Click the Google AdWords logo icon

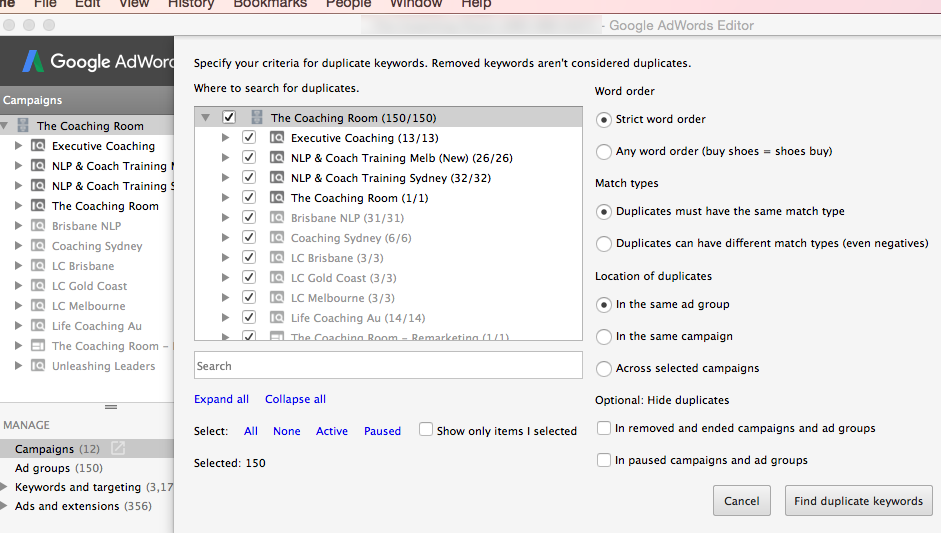coord(32,61)
